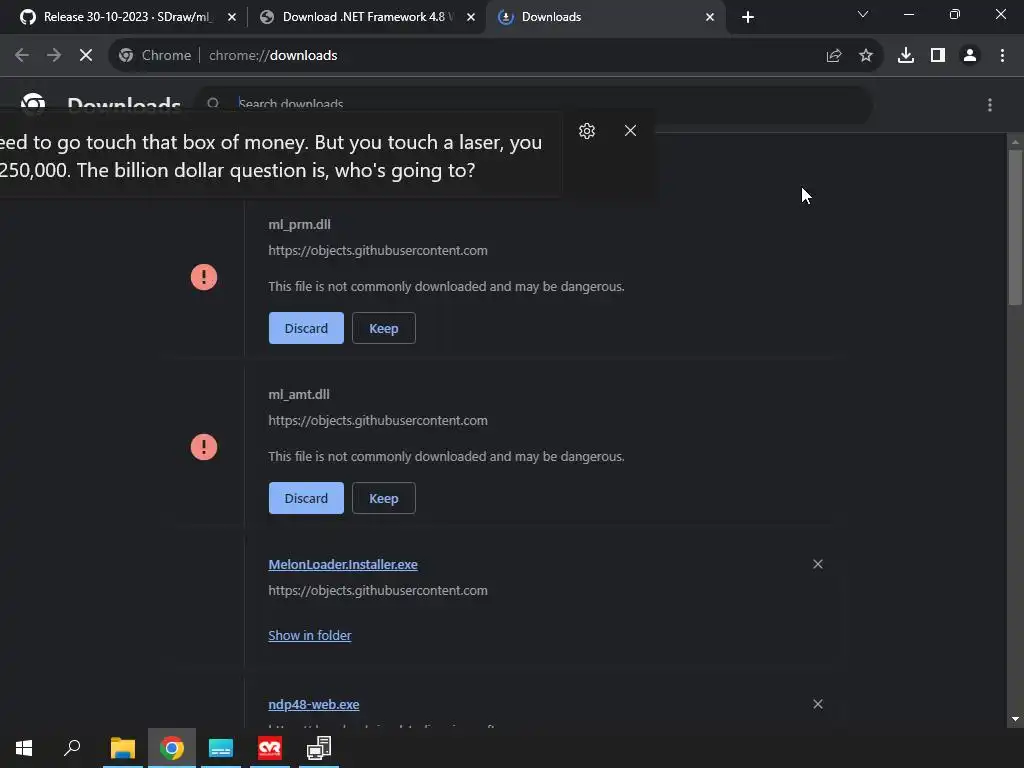
Task: Open the teal window app in taskbar
Action: click(x=221, y=748)
